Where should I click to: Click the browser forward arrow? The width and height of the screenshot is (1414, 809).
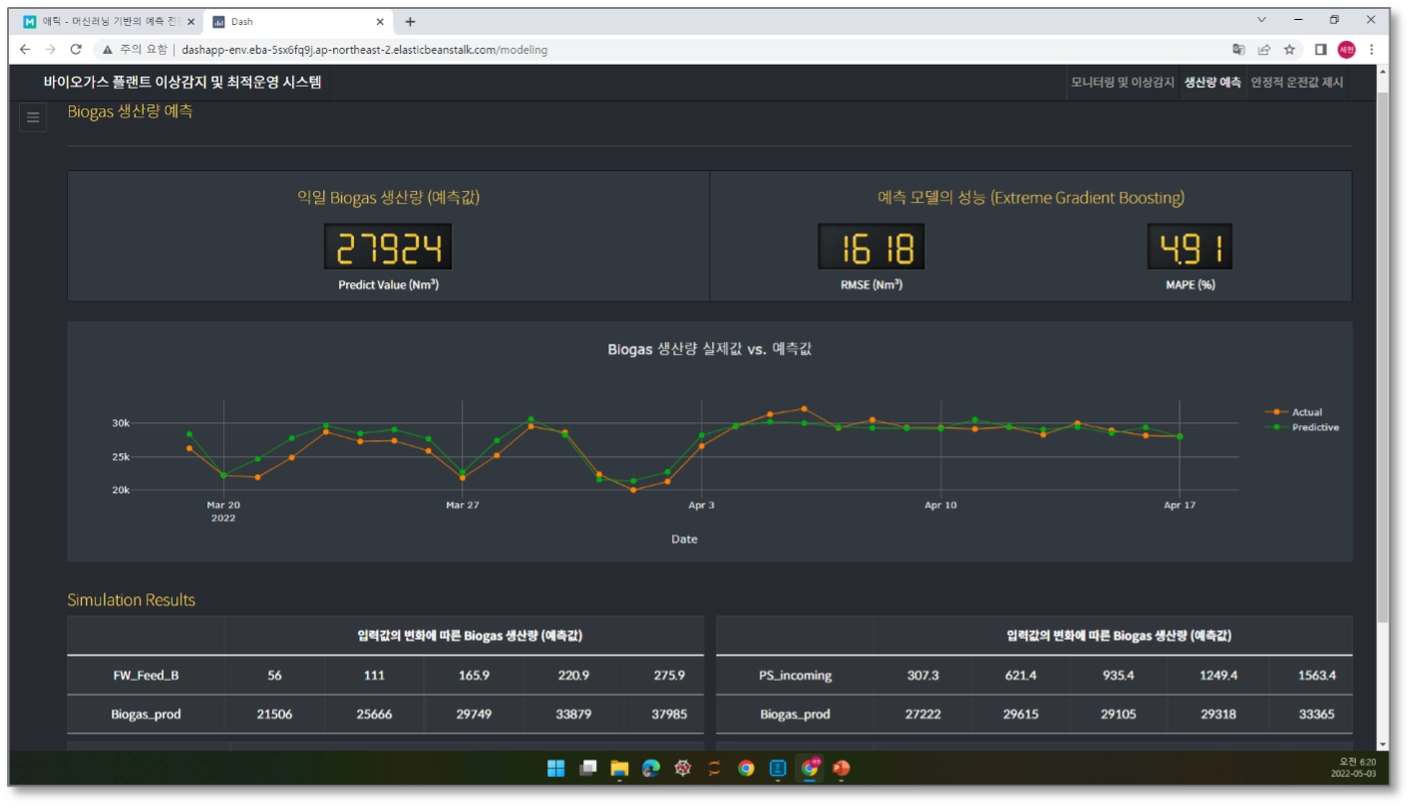[x=50, y=49]
